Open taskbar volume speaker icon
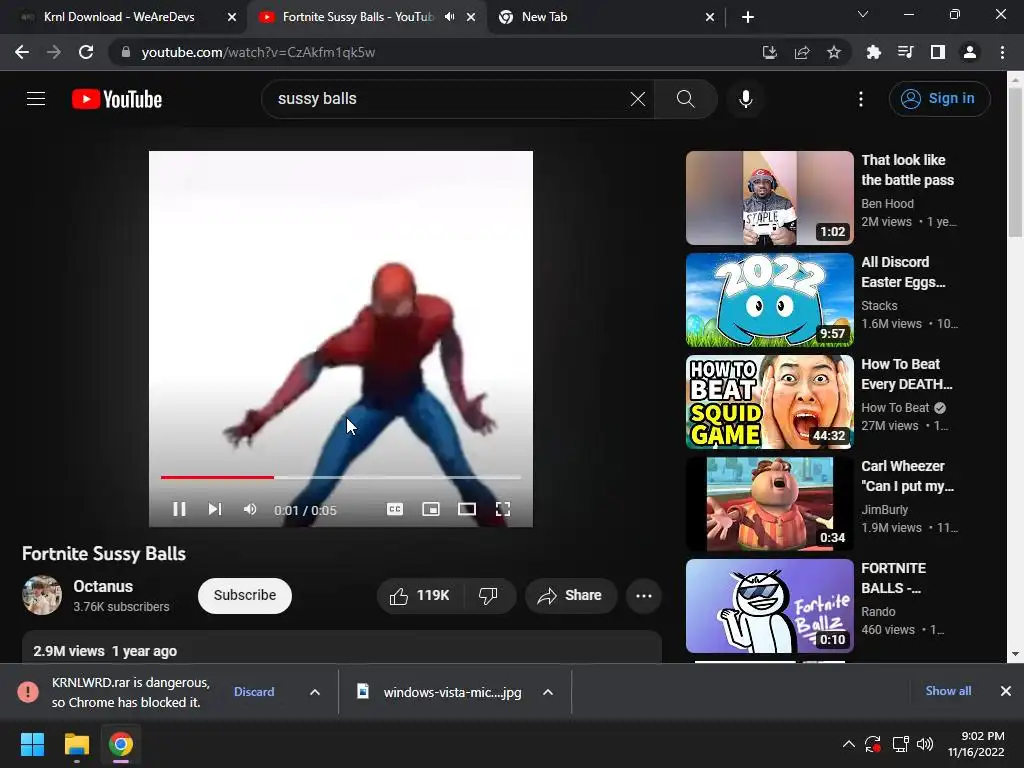Viewport: 1024px width, 768px height. (925, 744)
